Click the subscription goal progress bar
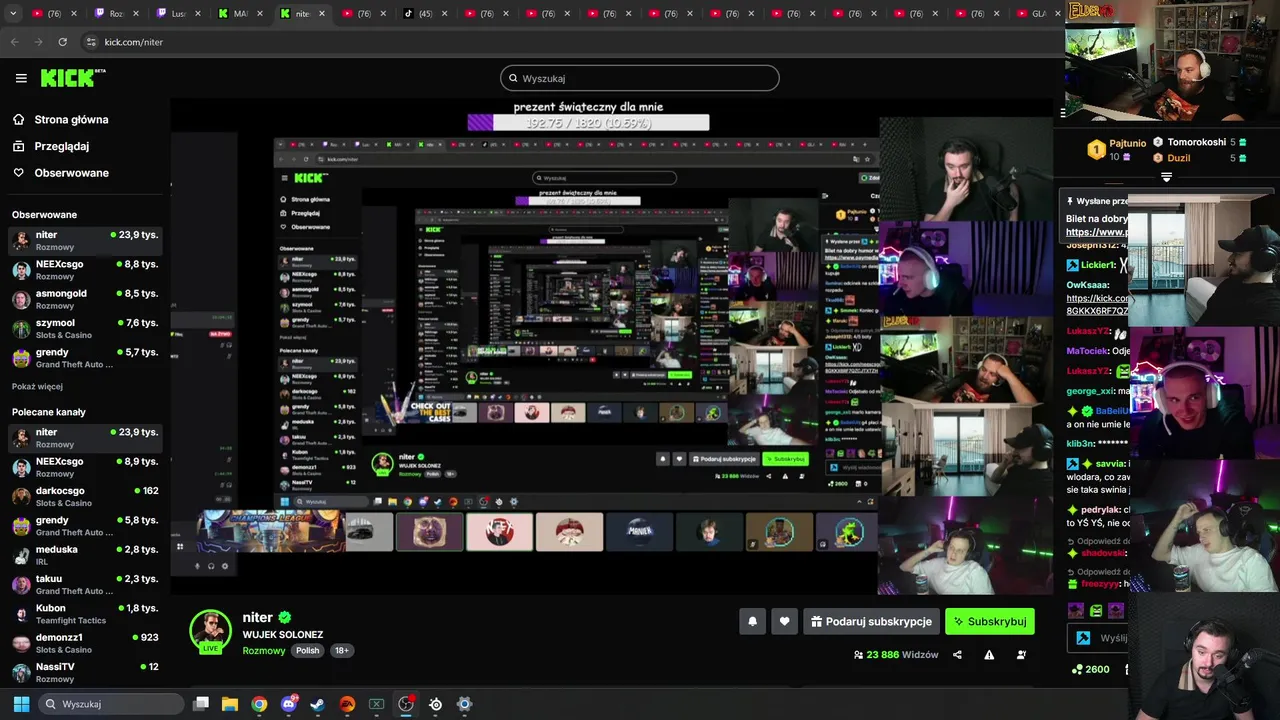The width and height of the screenshot is (1280, 720). pyautogui.click(x=588, y=123)
